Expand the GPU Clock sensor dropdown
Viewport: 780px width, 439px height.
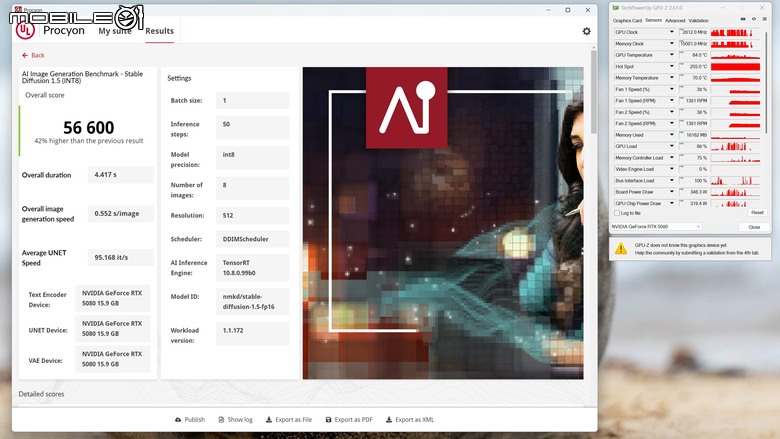(x=672, y=32)
